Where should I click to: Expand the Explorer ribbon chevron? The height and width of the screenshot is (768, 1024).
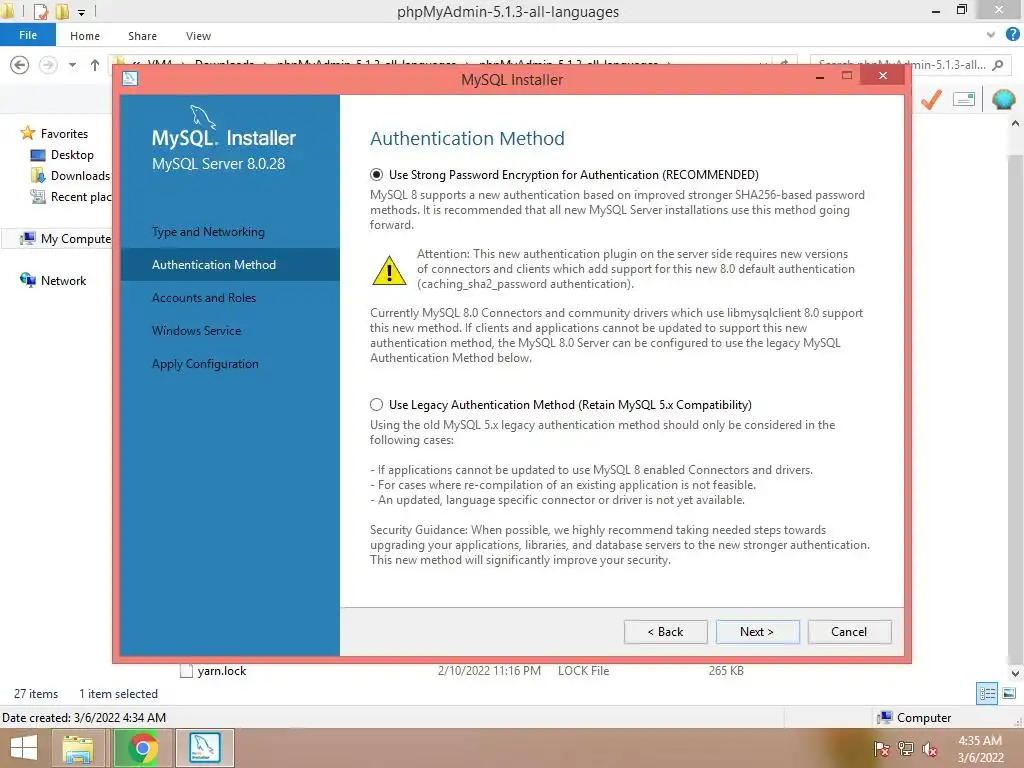pos(991,35)
